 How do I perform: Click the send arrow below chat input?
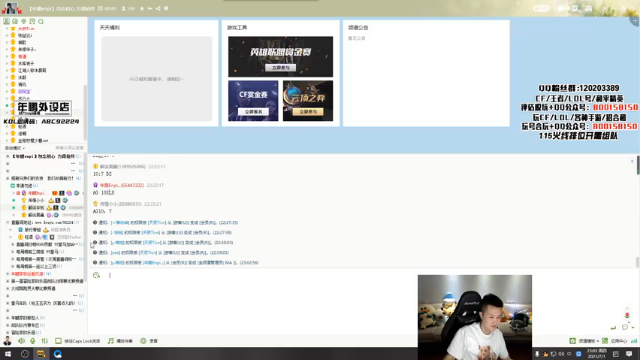tap(613, 327)
